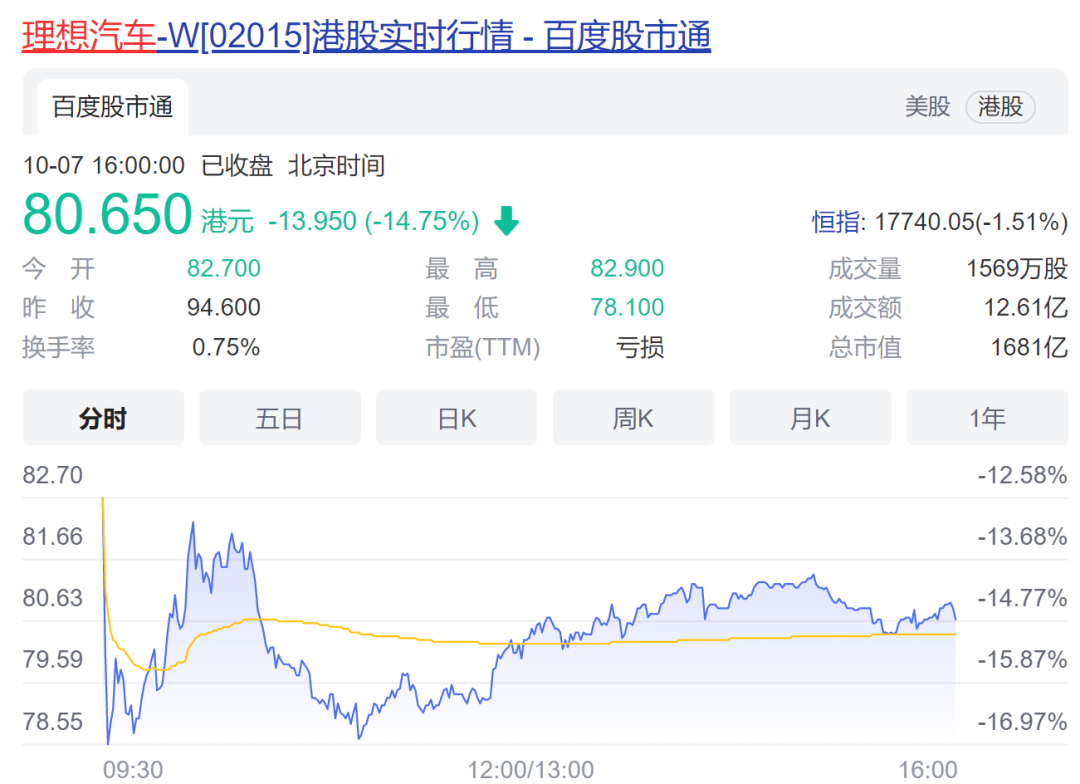Click the intraday price chart area
1080x784 pixels.
point(529,621)
